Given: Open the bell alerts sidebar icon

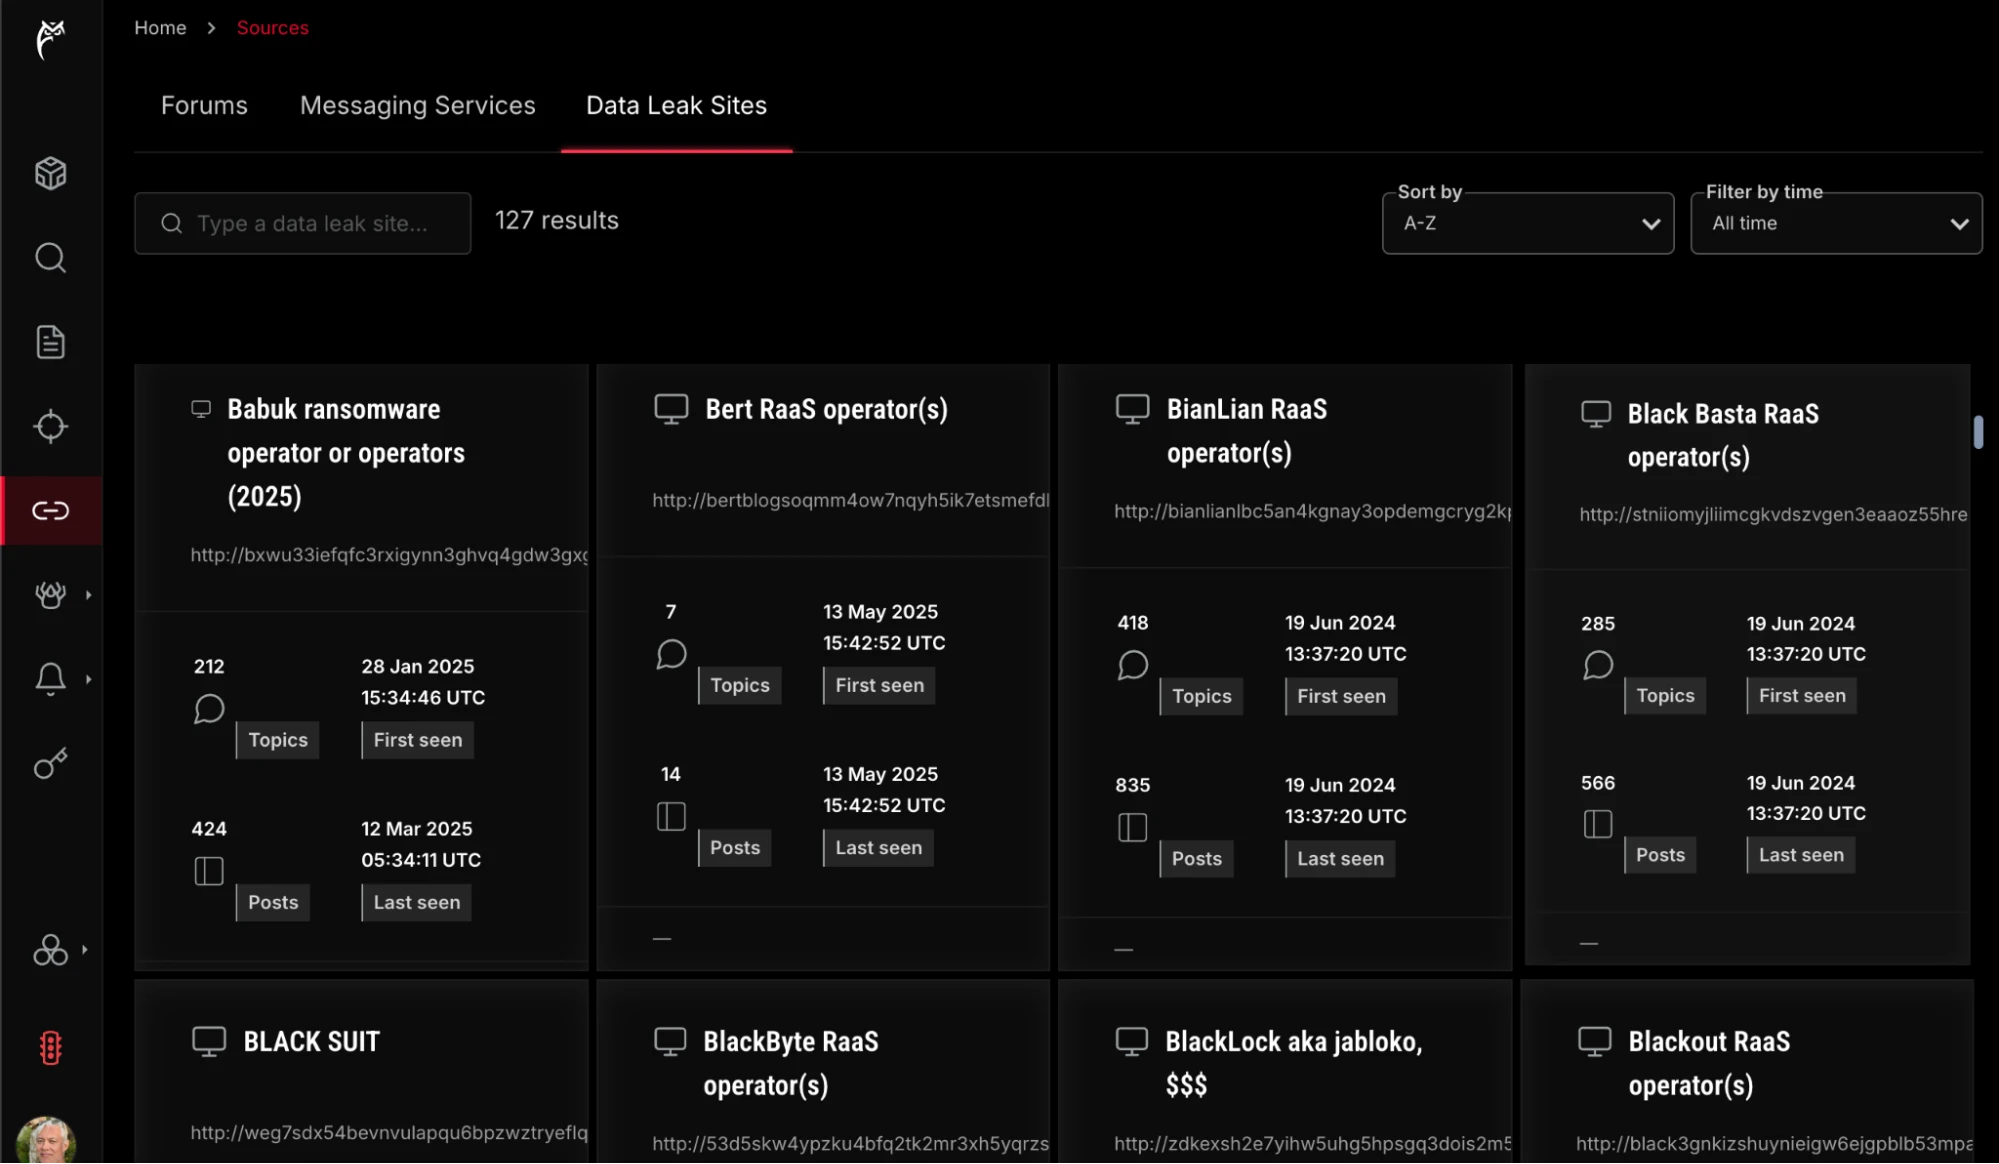Looking at the screenshot, I should pos(50,679).
